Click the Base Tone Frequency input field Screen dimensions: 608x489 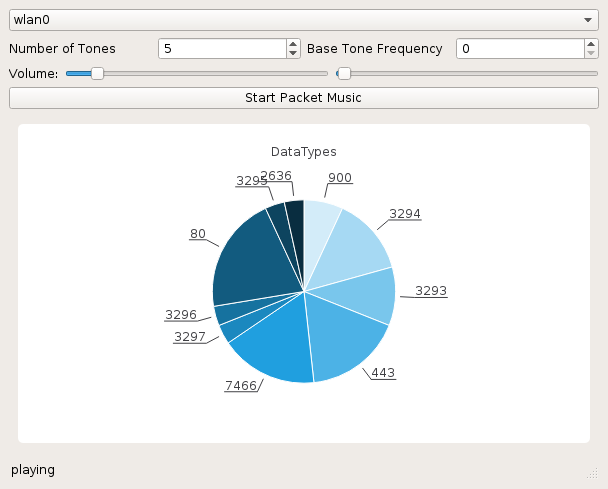click(520, 49)
